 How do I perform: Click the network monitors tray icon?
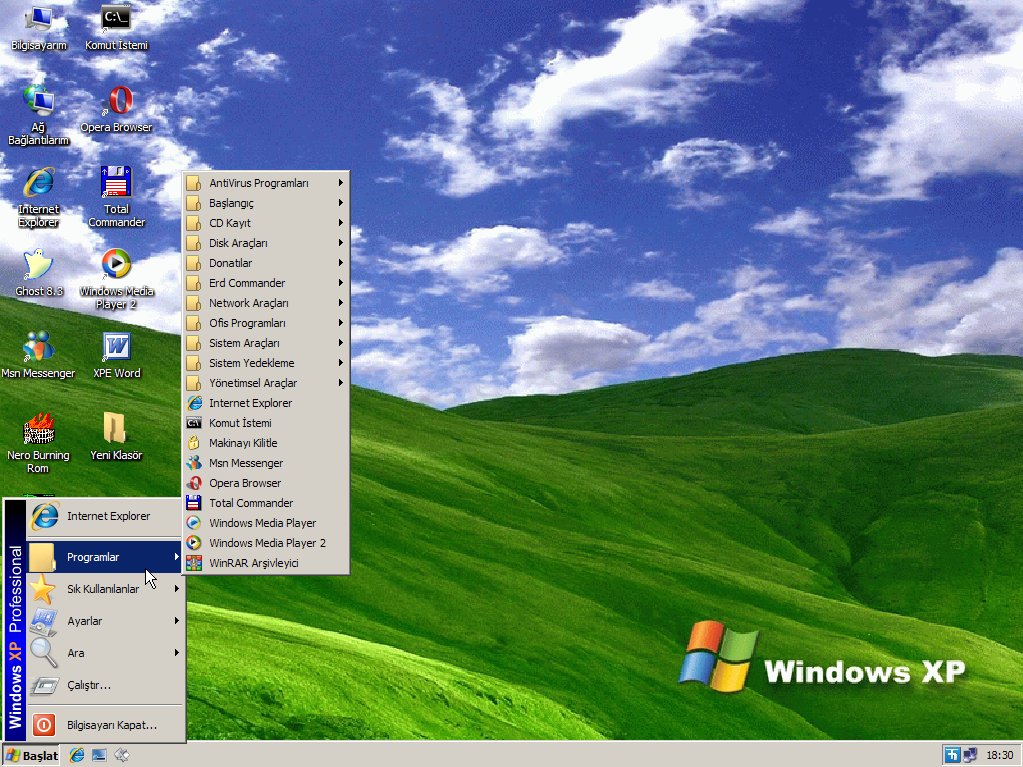(x=970, y=755)
